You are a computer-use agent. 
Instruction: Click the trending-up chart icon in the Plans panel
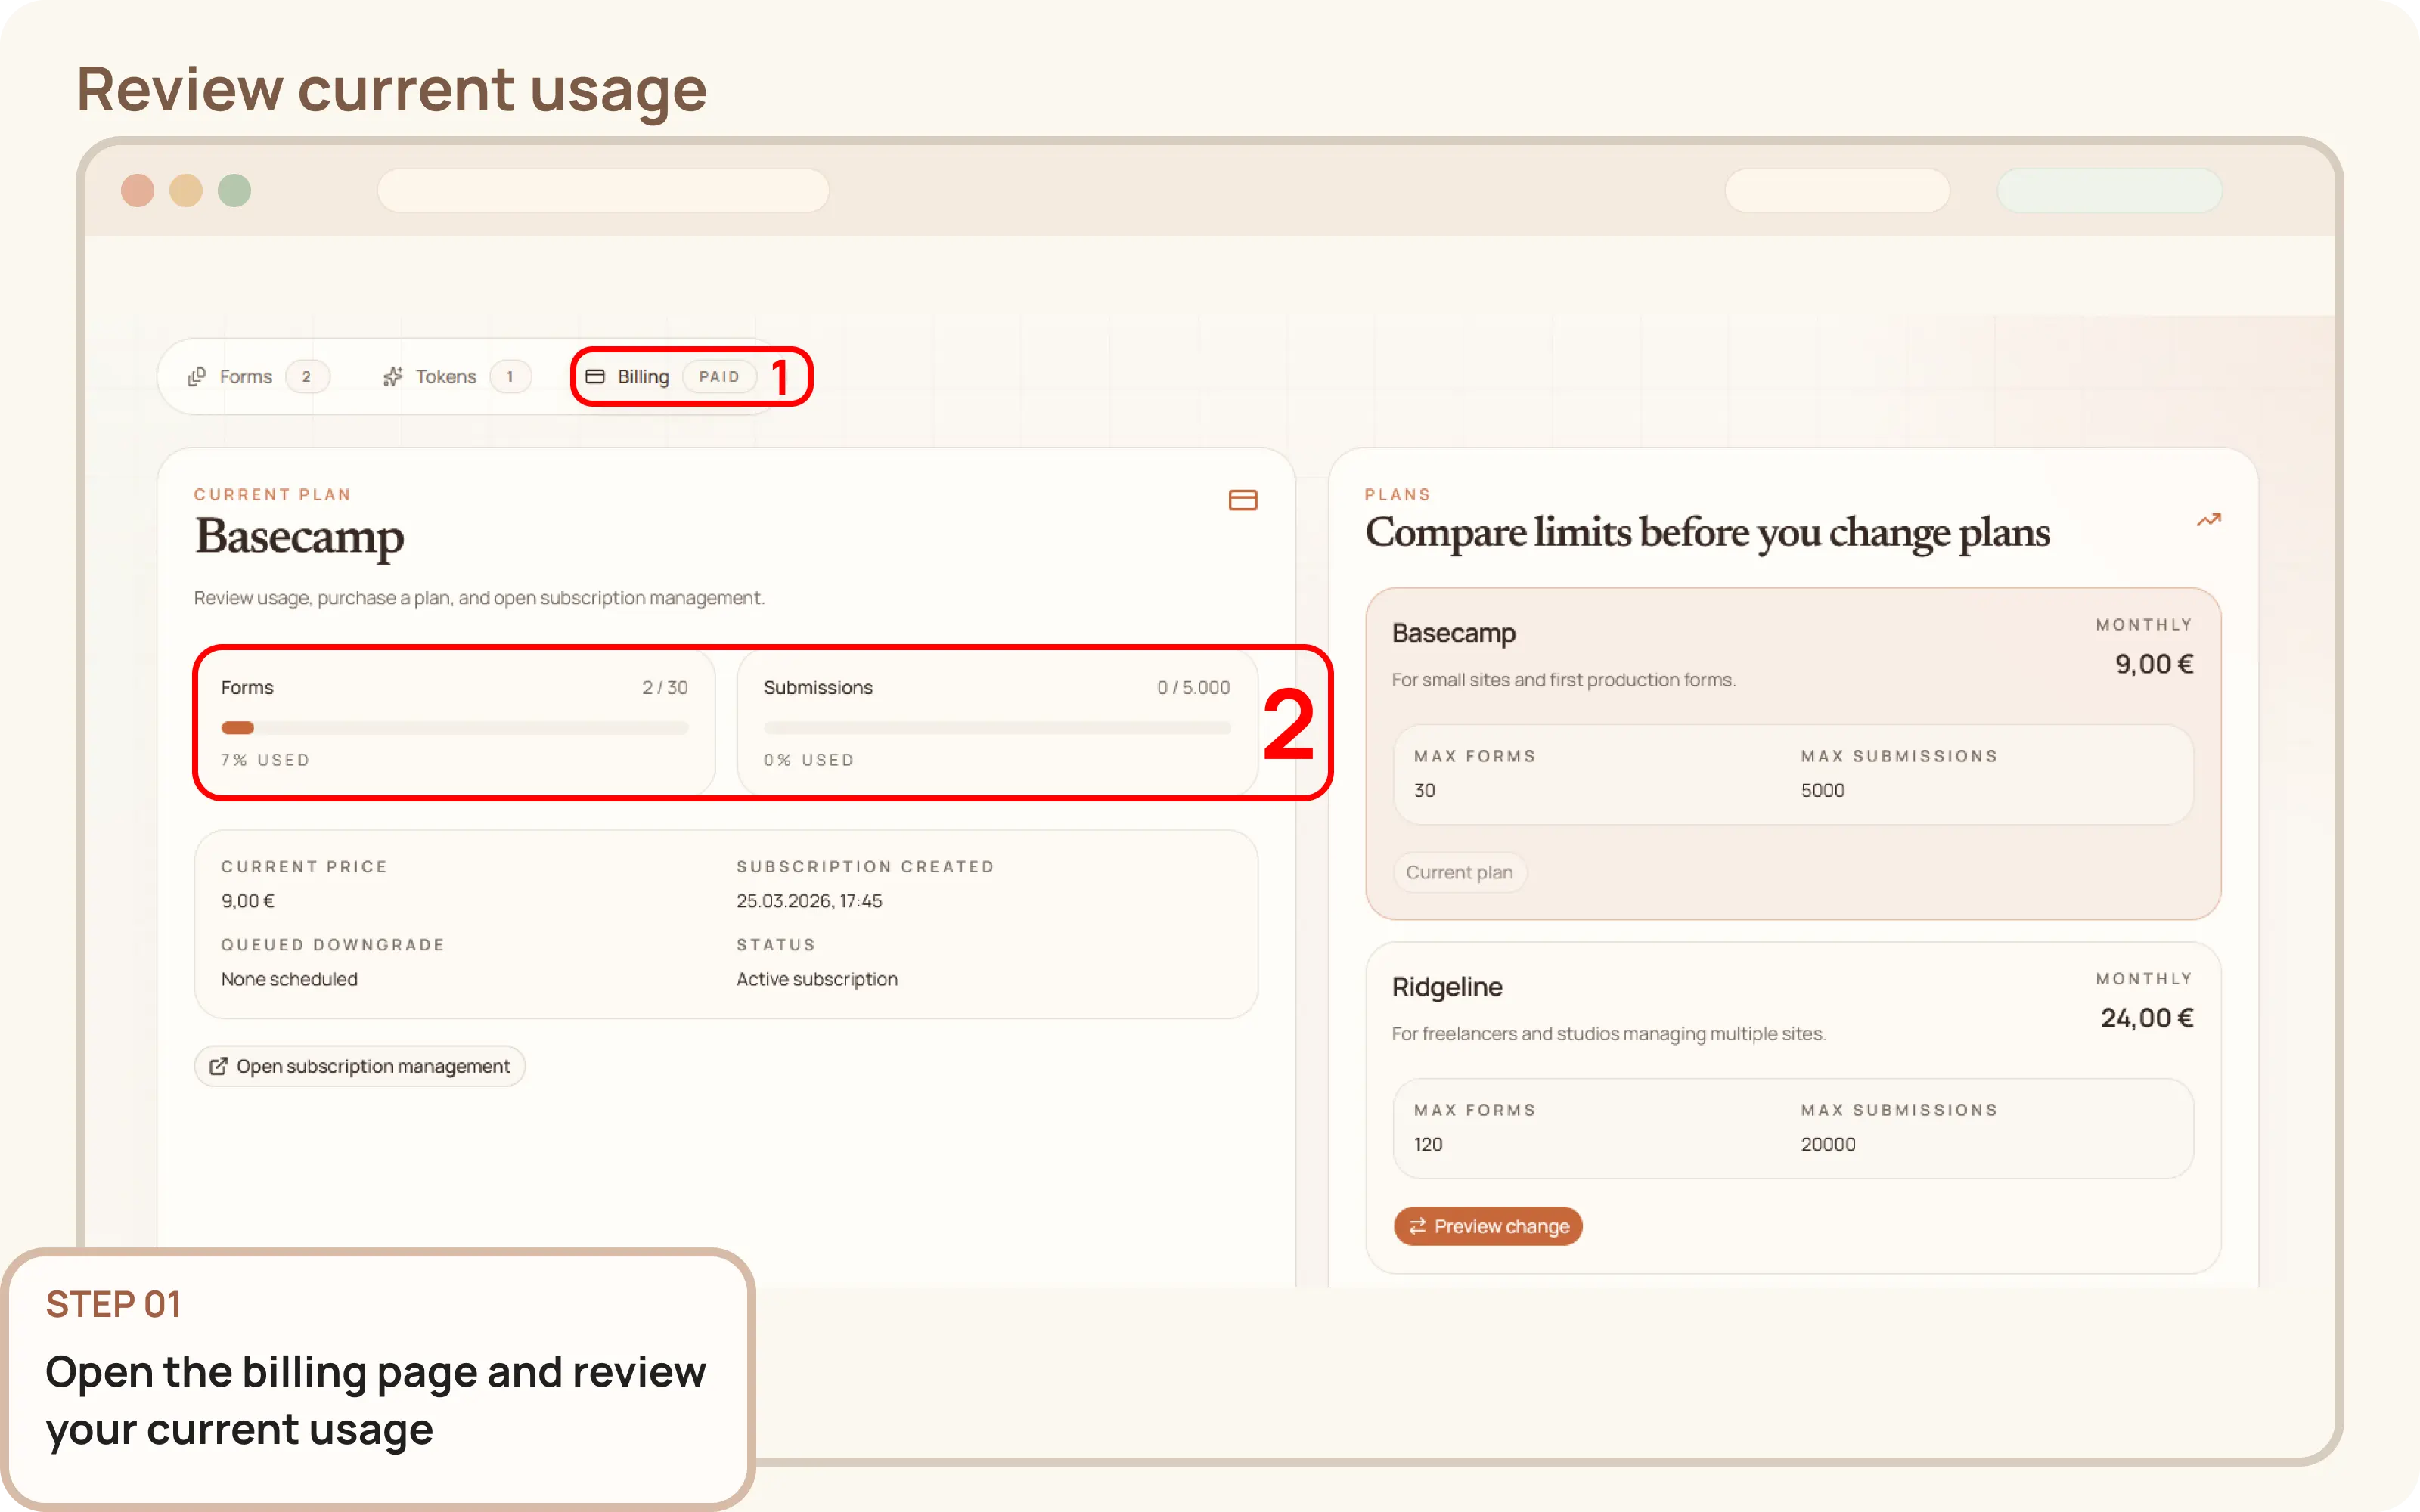click(2209, 519)
